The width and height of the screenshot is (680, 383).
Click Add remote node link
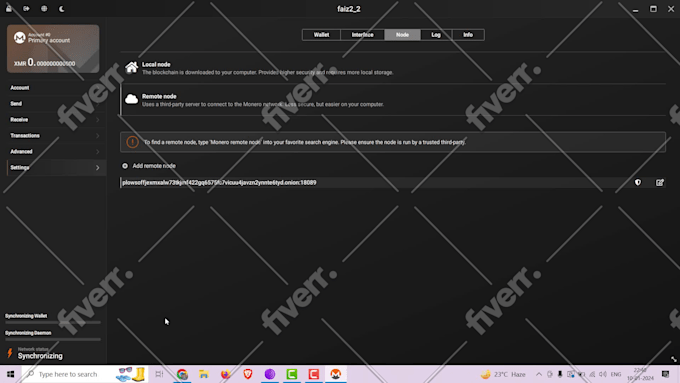click(154, 166)
